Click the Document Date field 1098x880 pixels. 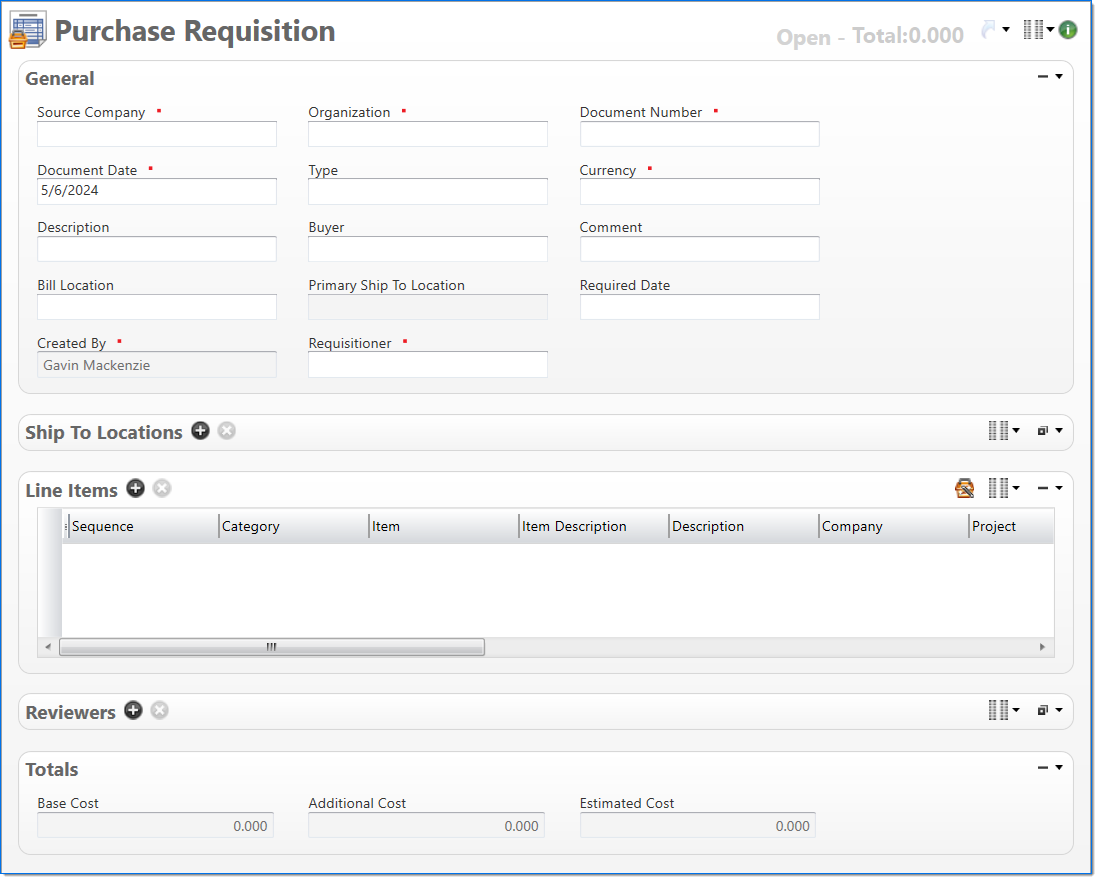click(x=157, y=191)
